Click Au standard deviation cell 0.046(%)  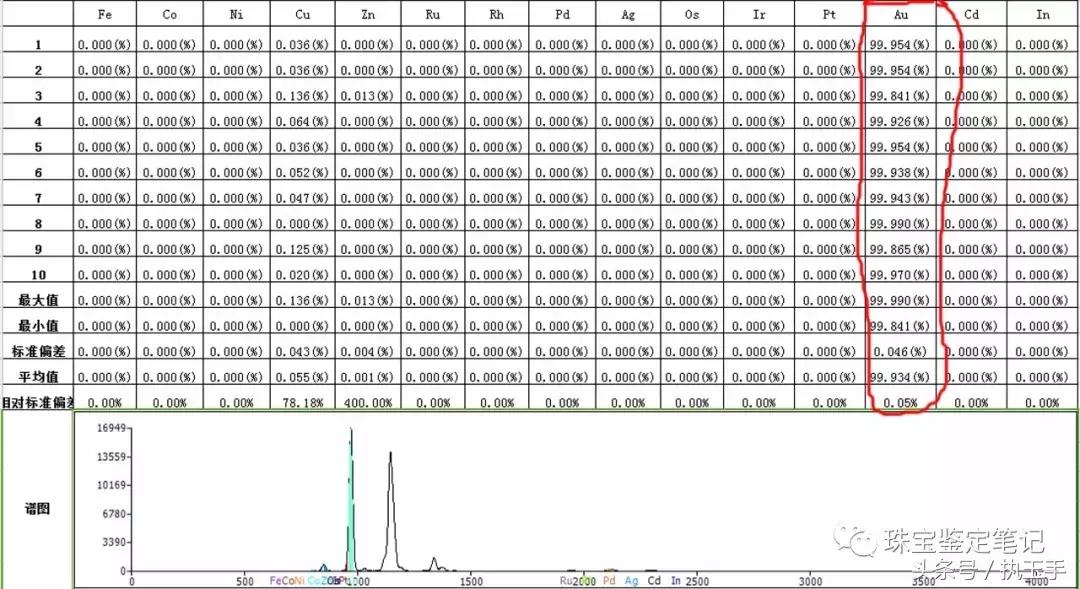(901, 351)
